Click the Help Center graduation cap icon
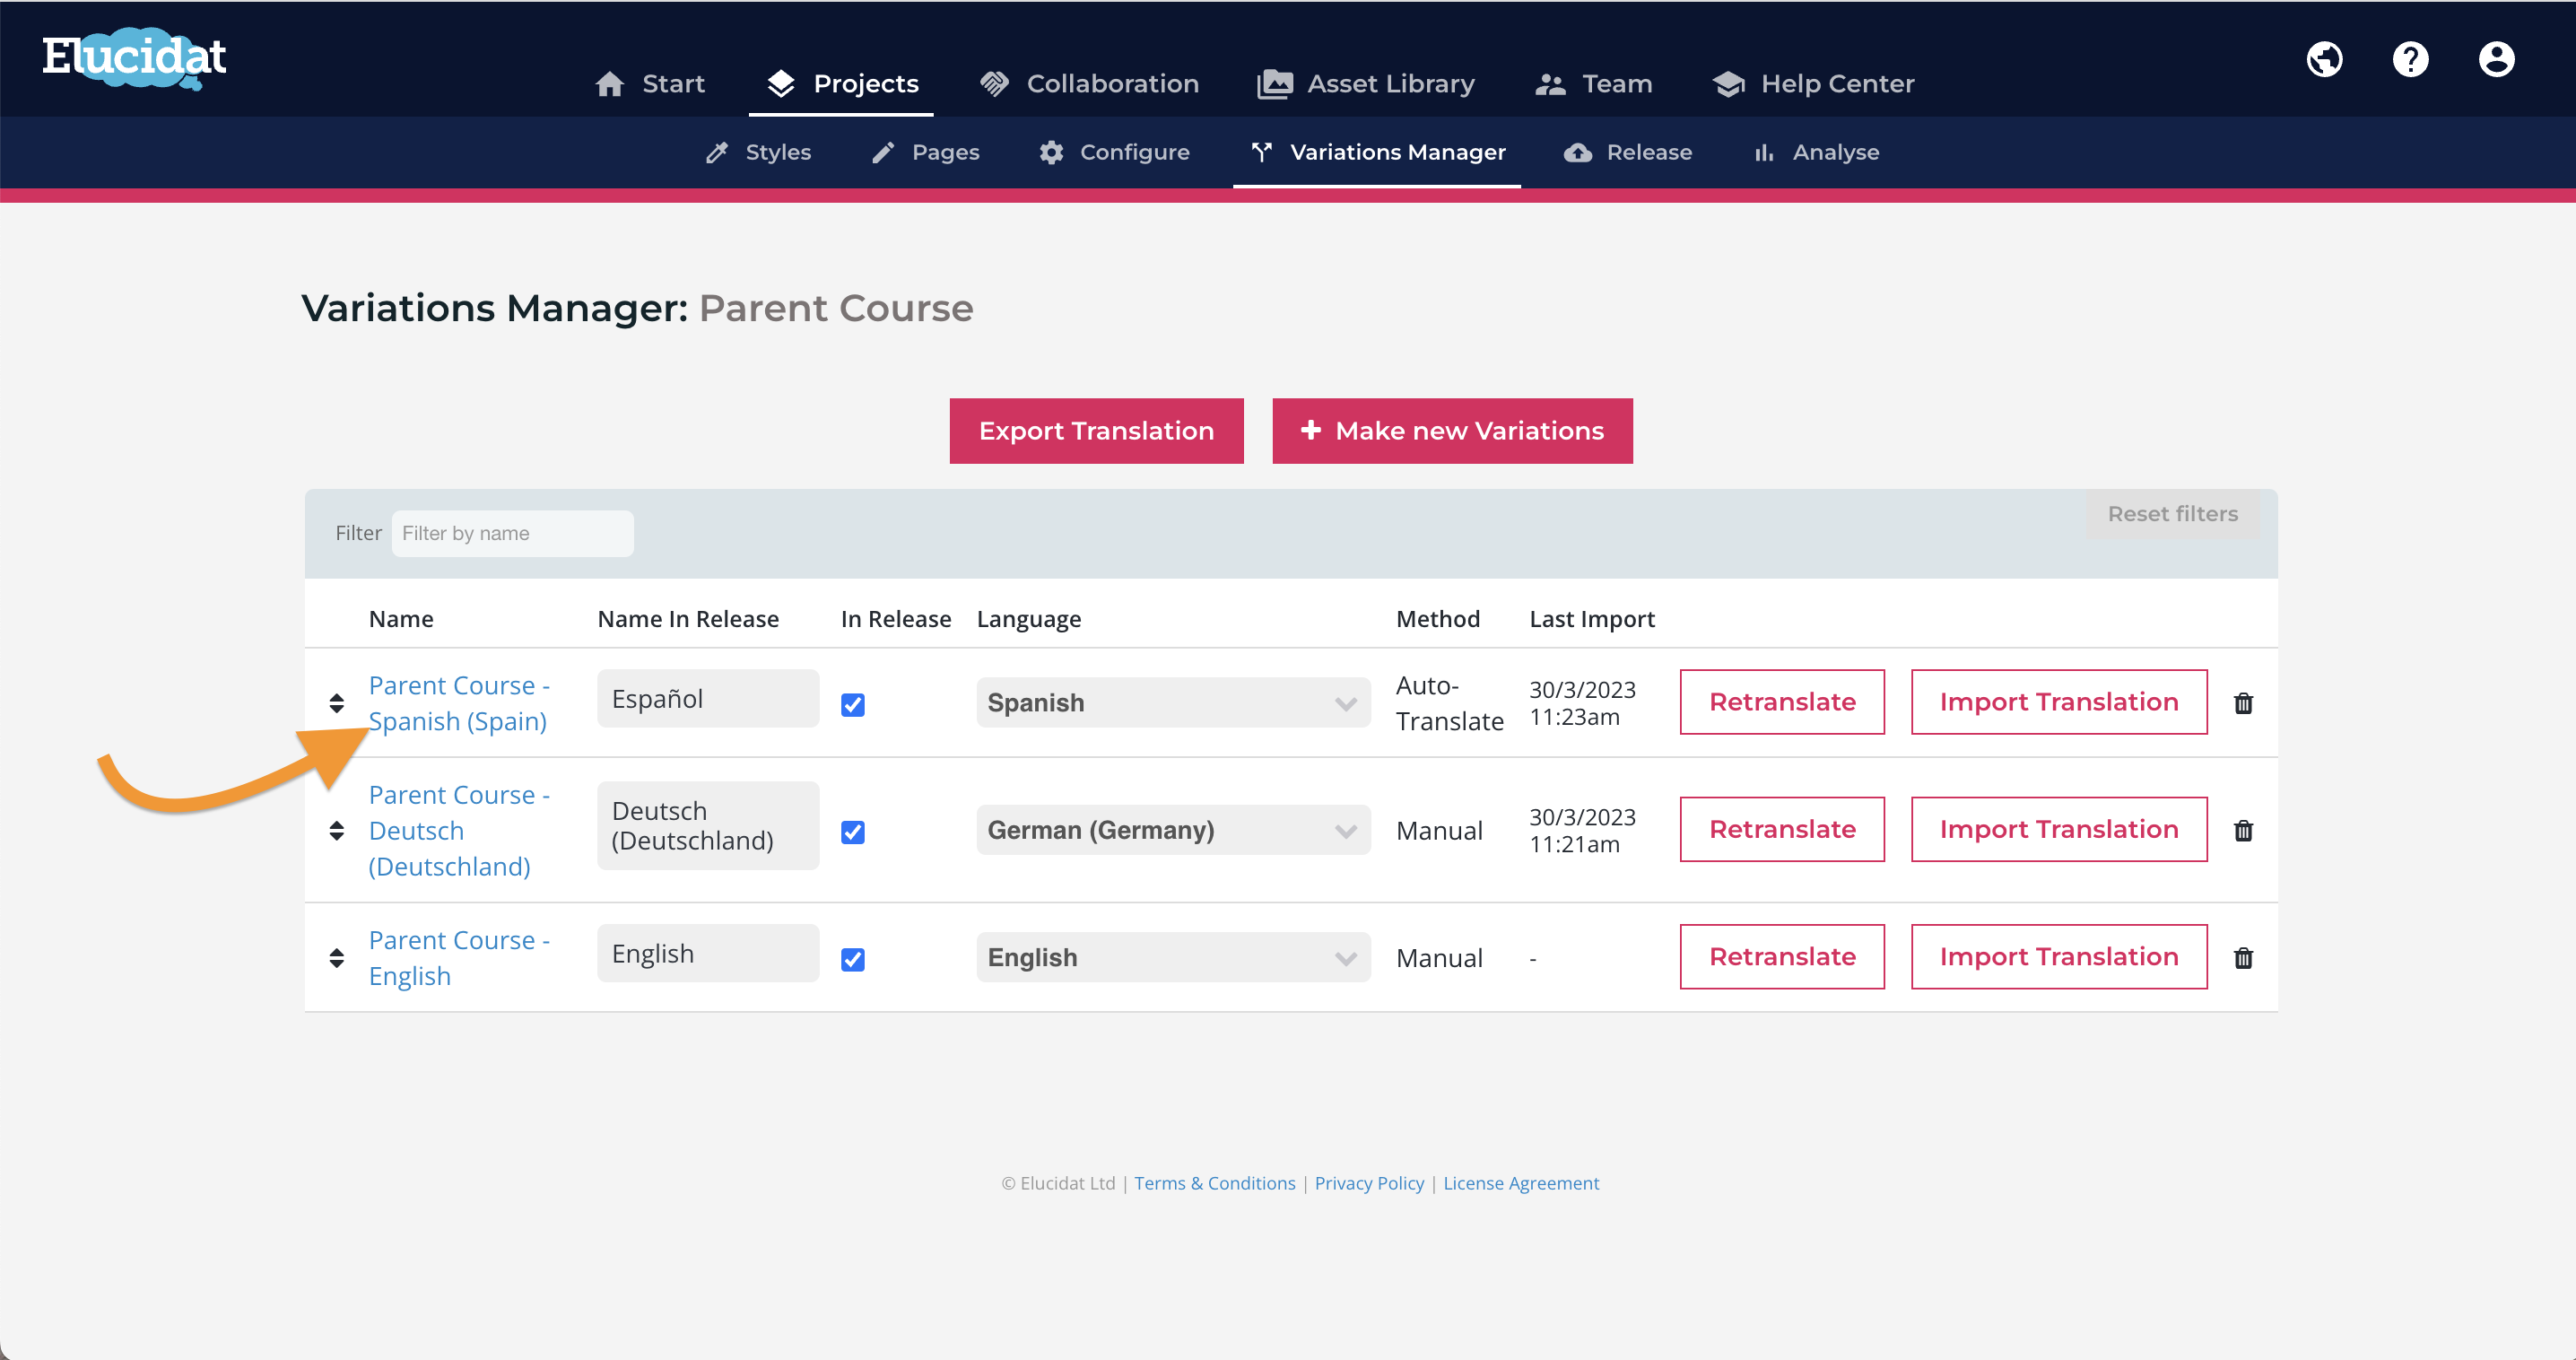2576x1360 pixels. [1728, 84]
